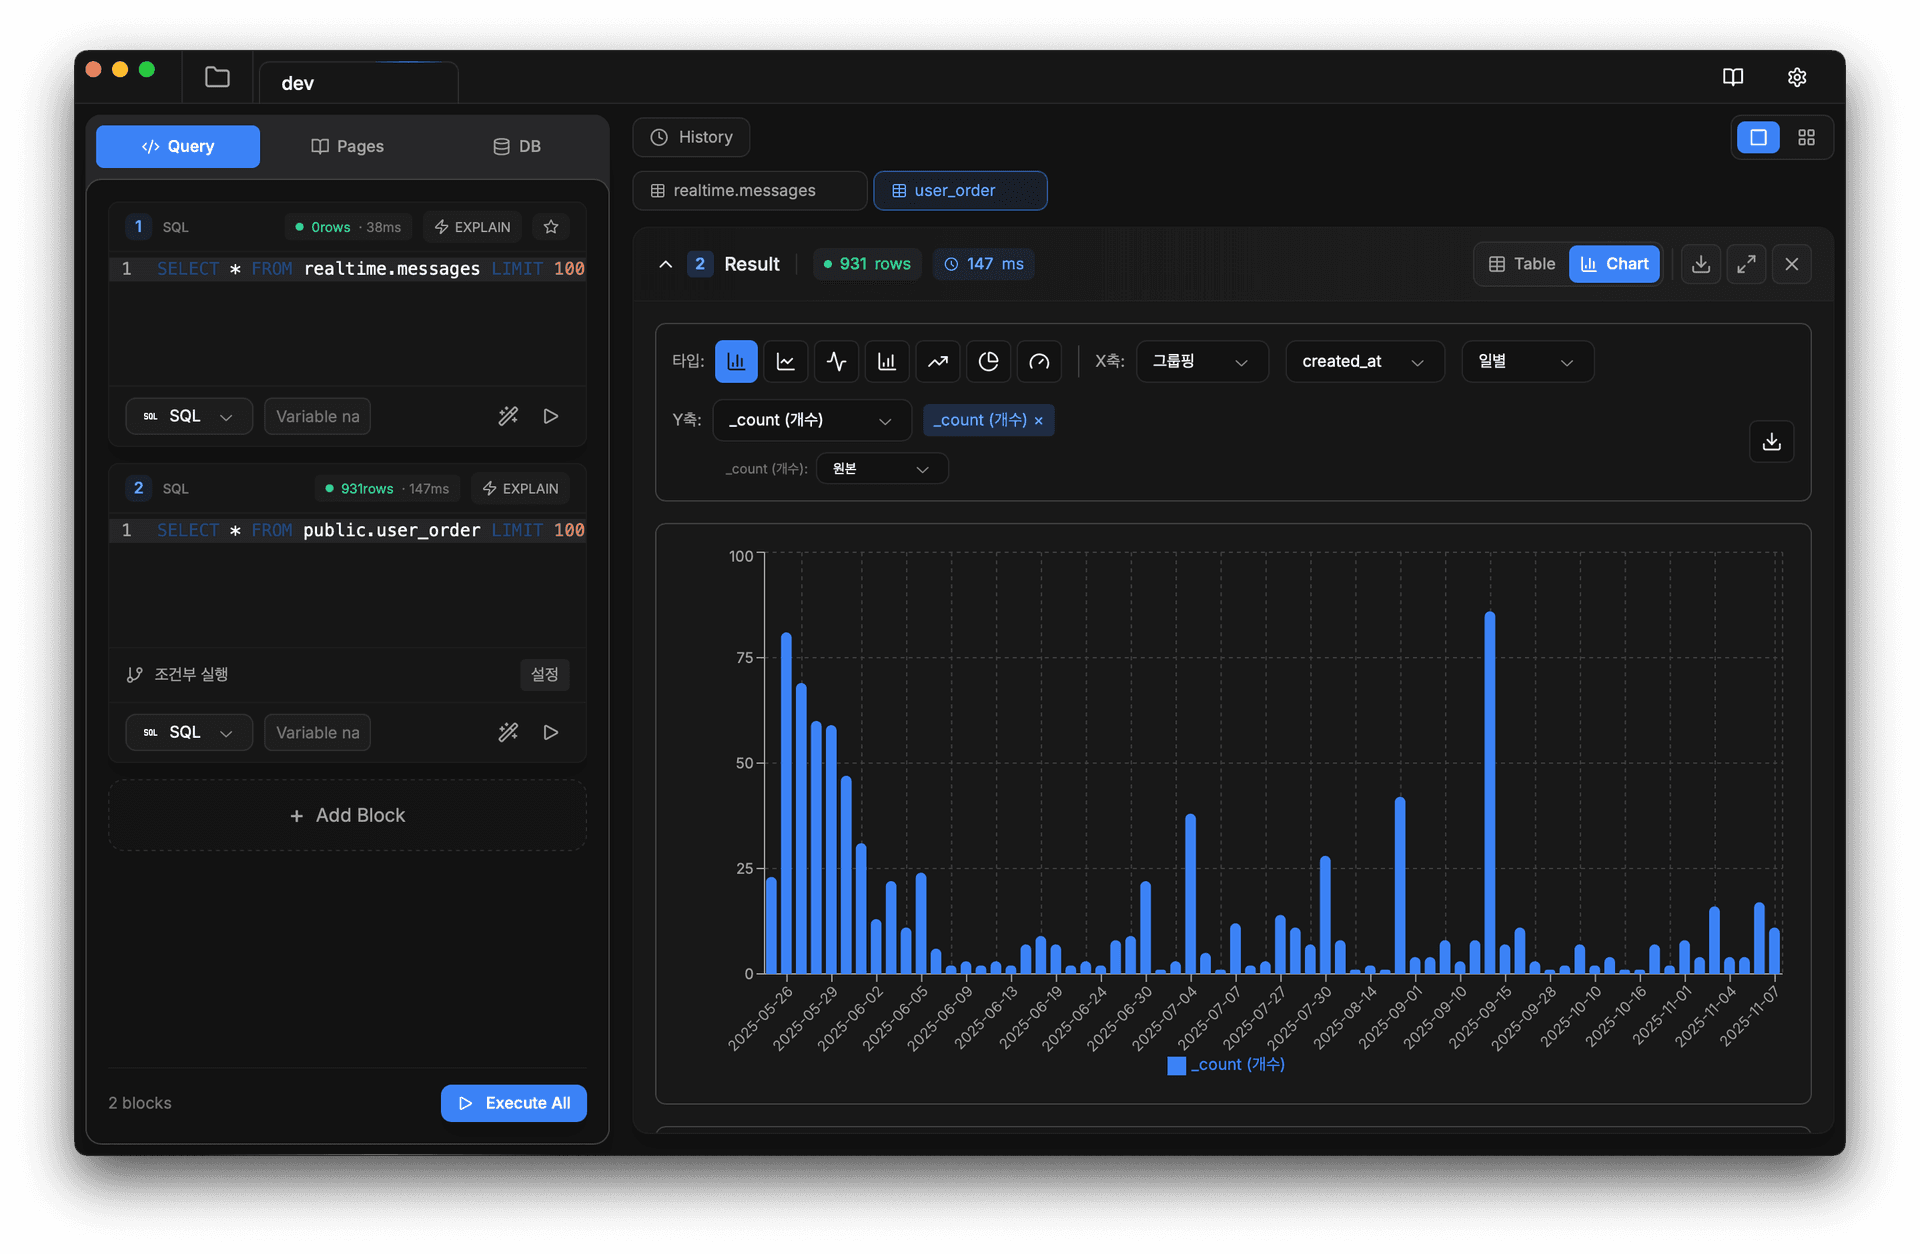
Task: Open the created_at X-axis field dropdown
Action: 1363,361
